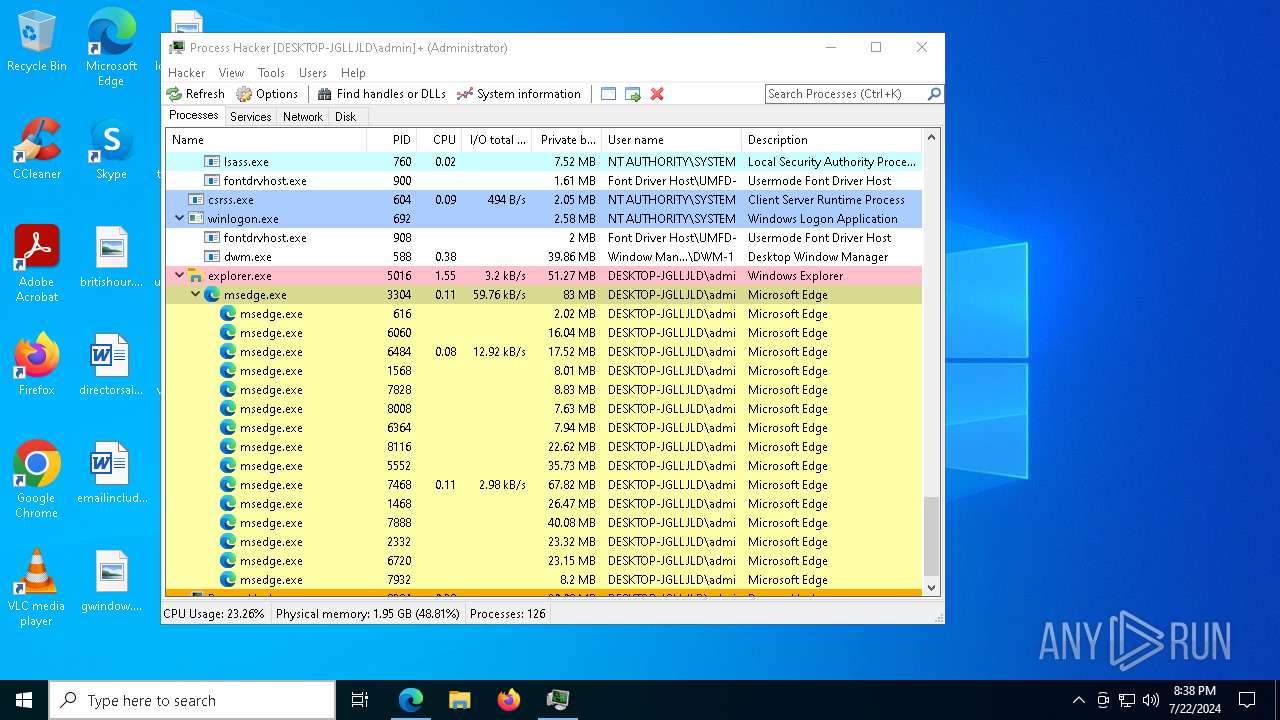Screen dimensions: 1280x720
Task: Click Edge icon of msedge.exe PID 6484
Action: (x=228, y=352)
